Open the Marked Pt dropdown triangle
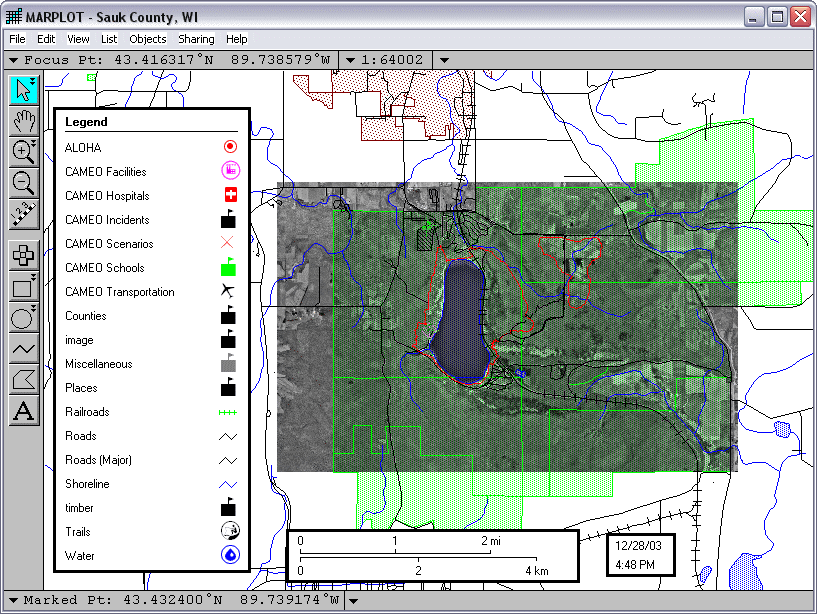This screenshot has height=614, width=817. tap(14, 600)
